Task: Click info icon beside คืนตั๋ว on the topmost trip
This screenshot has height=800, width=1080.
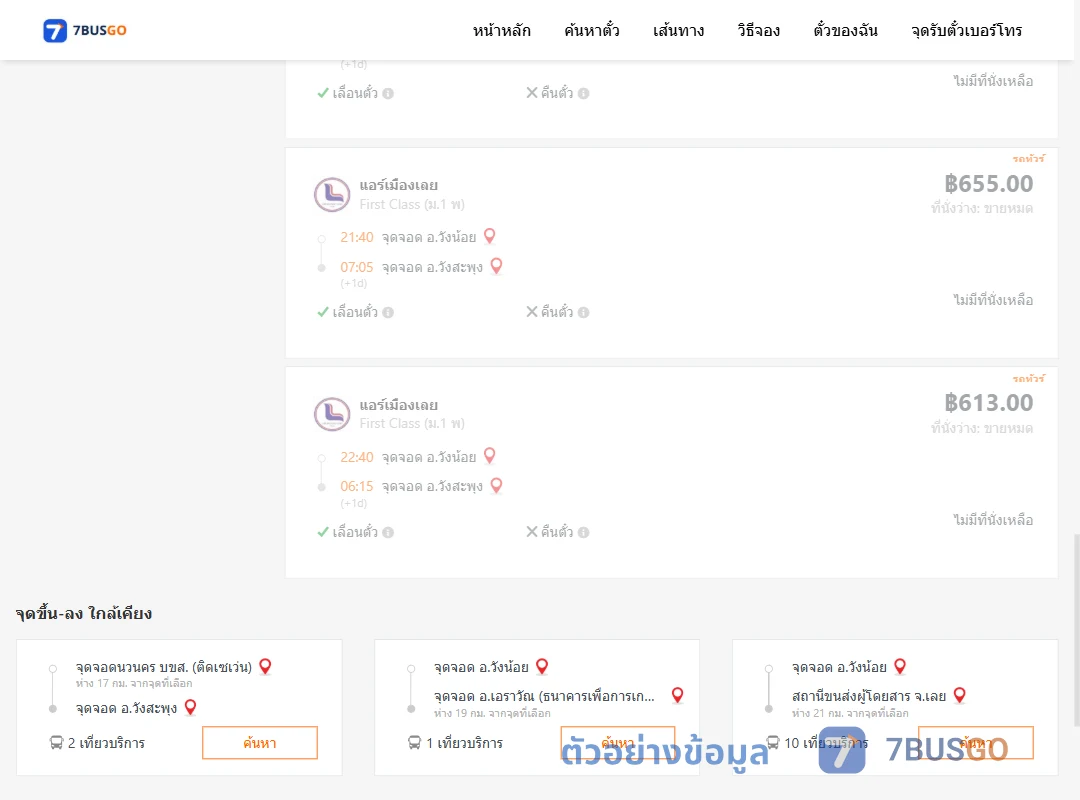Action: pyautogui.click(x=583, y=94)
